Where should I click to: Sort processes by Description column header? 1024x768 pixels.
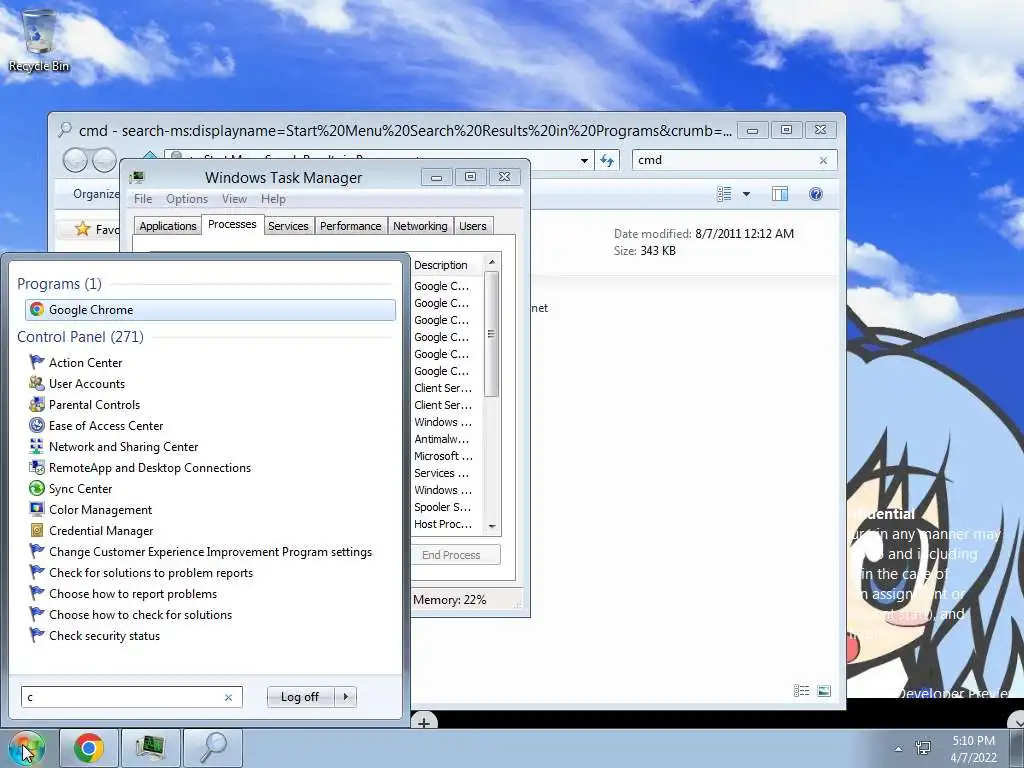tap(448, 264)
